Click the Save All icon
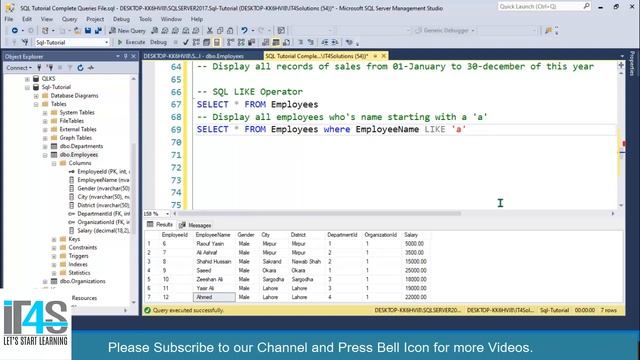 coord(98,31)
